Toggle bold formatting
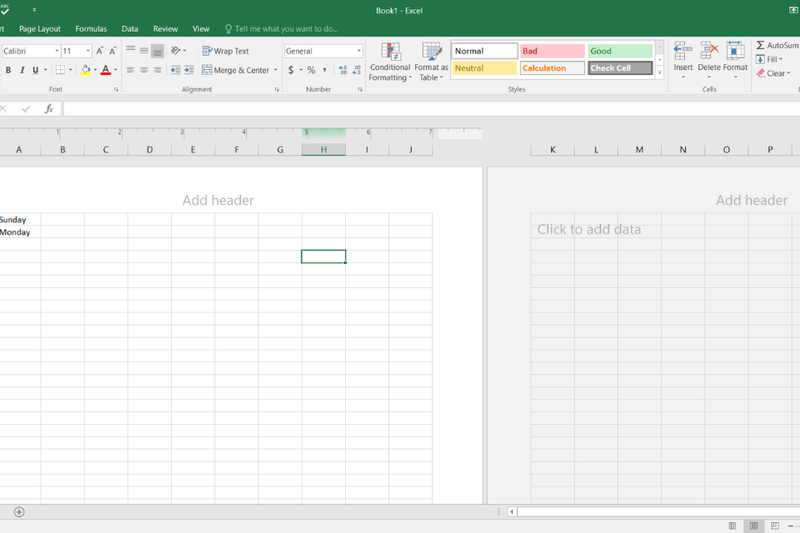 point(8,70)
